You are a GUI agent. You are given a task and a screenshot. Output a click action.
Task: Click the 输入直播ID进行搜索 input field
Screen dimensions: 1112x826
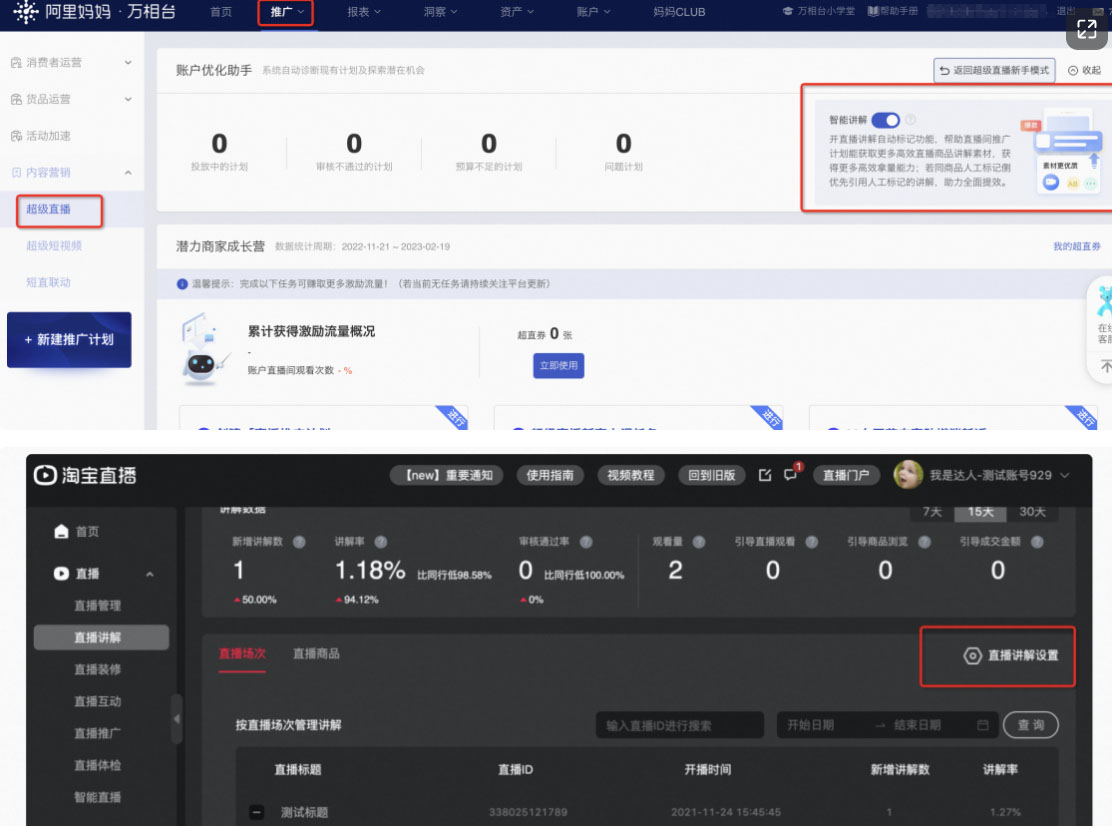pos(680,724)
